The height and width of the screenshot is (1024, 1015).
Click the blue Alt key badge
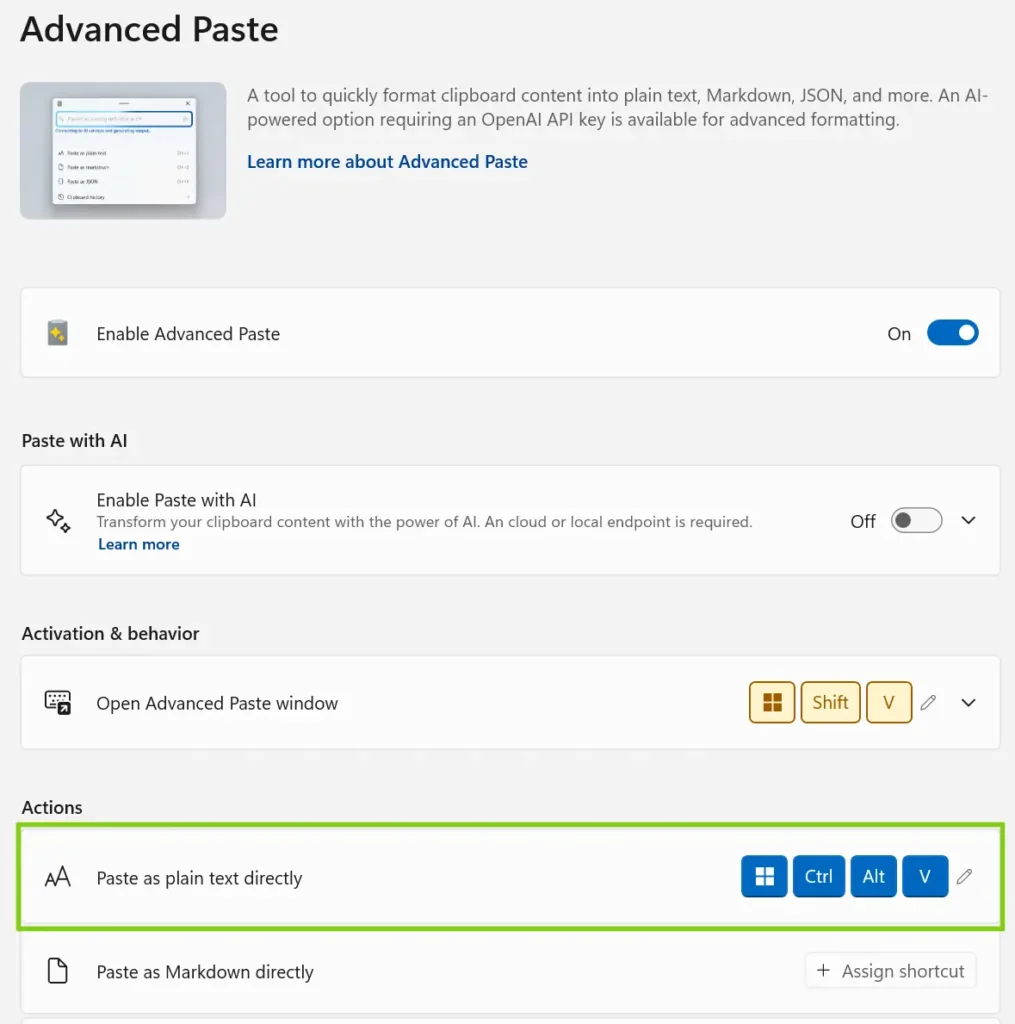873,876
